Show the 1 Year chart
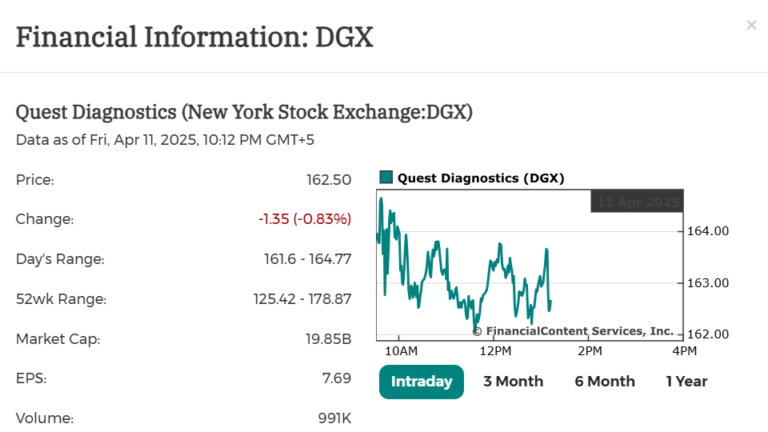The width and height of the screenshot is (768, 432). tap(686, 381)
